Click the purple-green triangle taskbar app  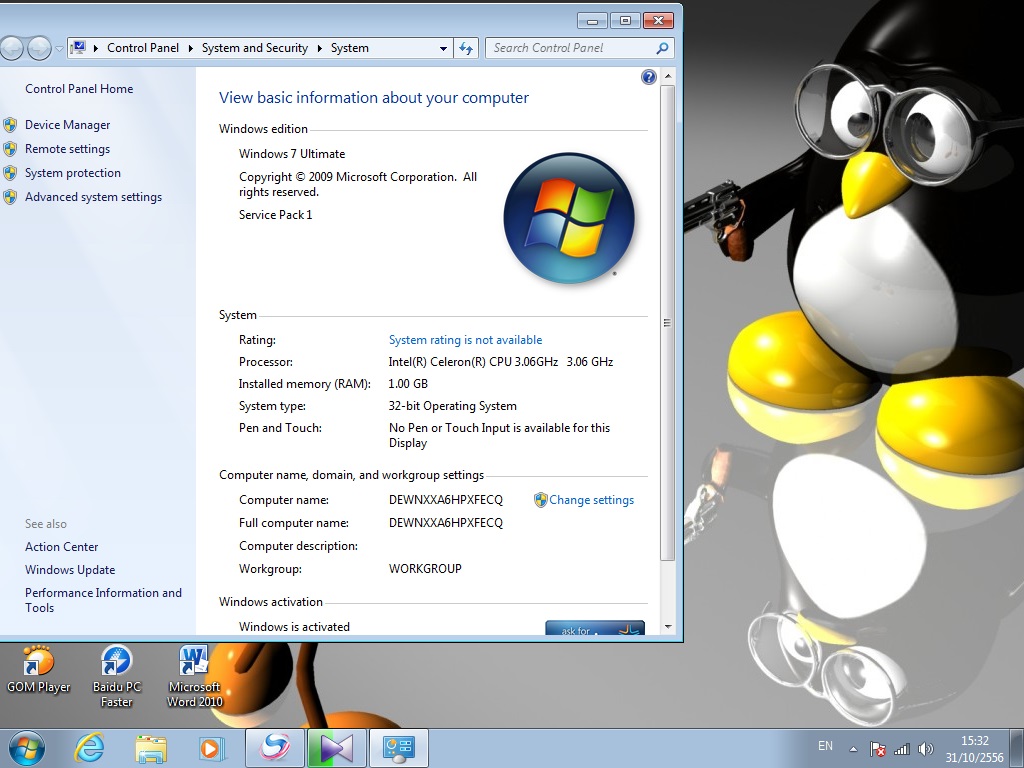click(336, 748)
